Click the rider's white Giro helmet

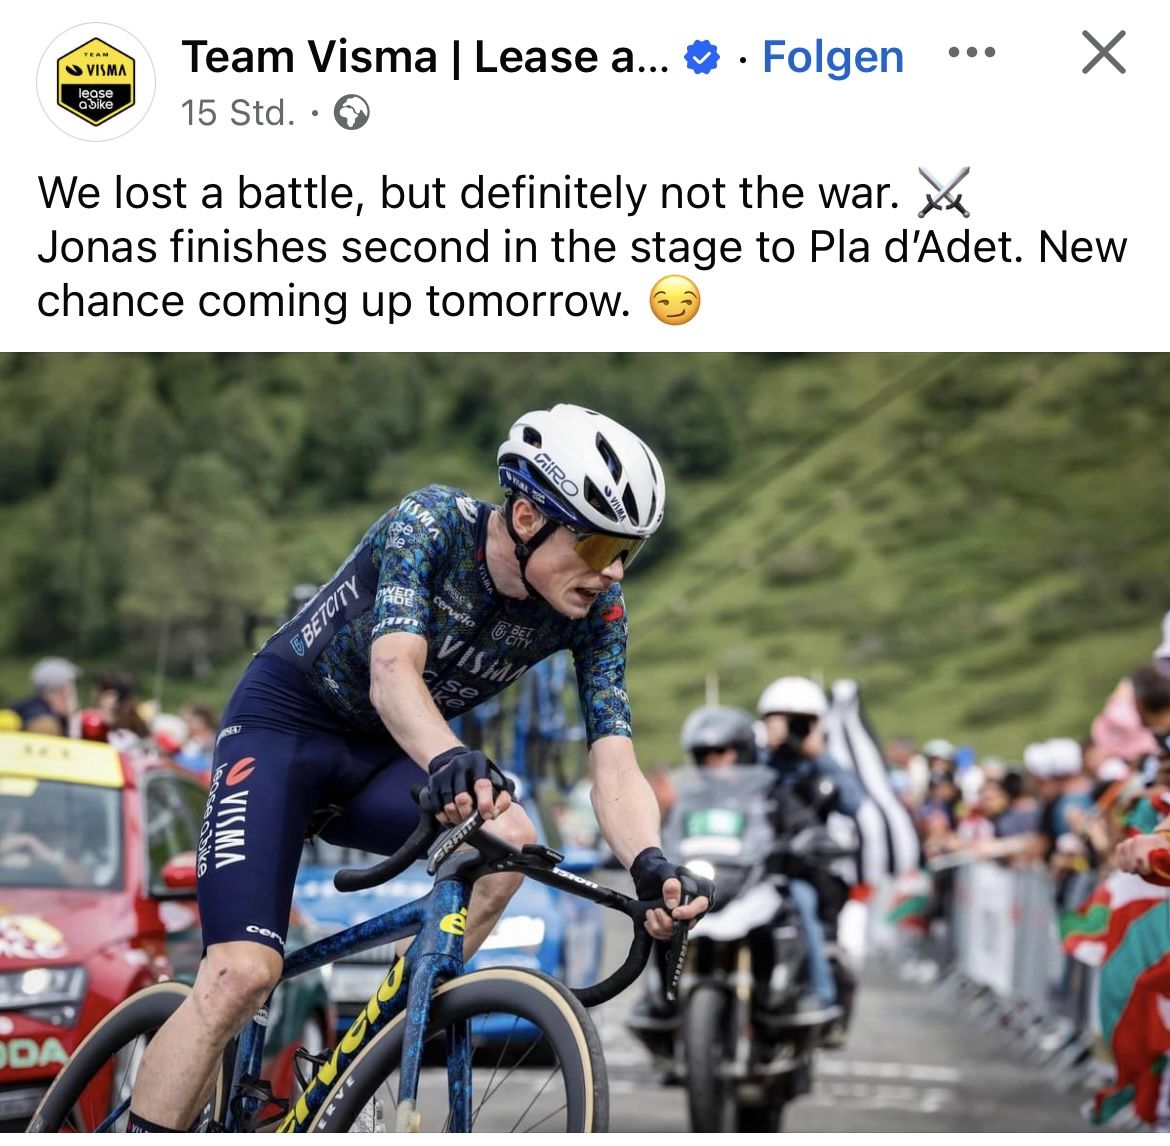coord(584,469)
